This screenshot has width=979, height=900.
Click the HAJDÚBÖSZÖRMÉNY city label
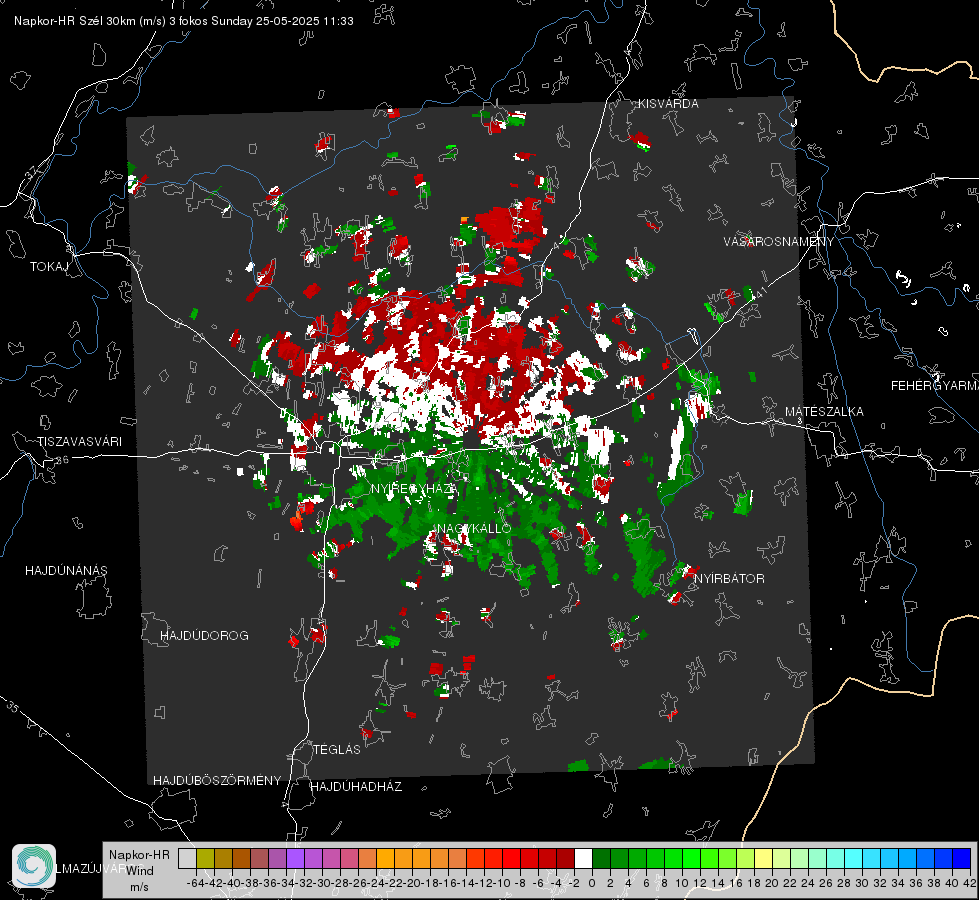click(217, 781)
